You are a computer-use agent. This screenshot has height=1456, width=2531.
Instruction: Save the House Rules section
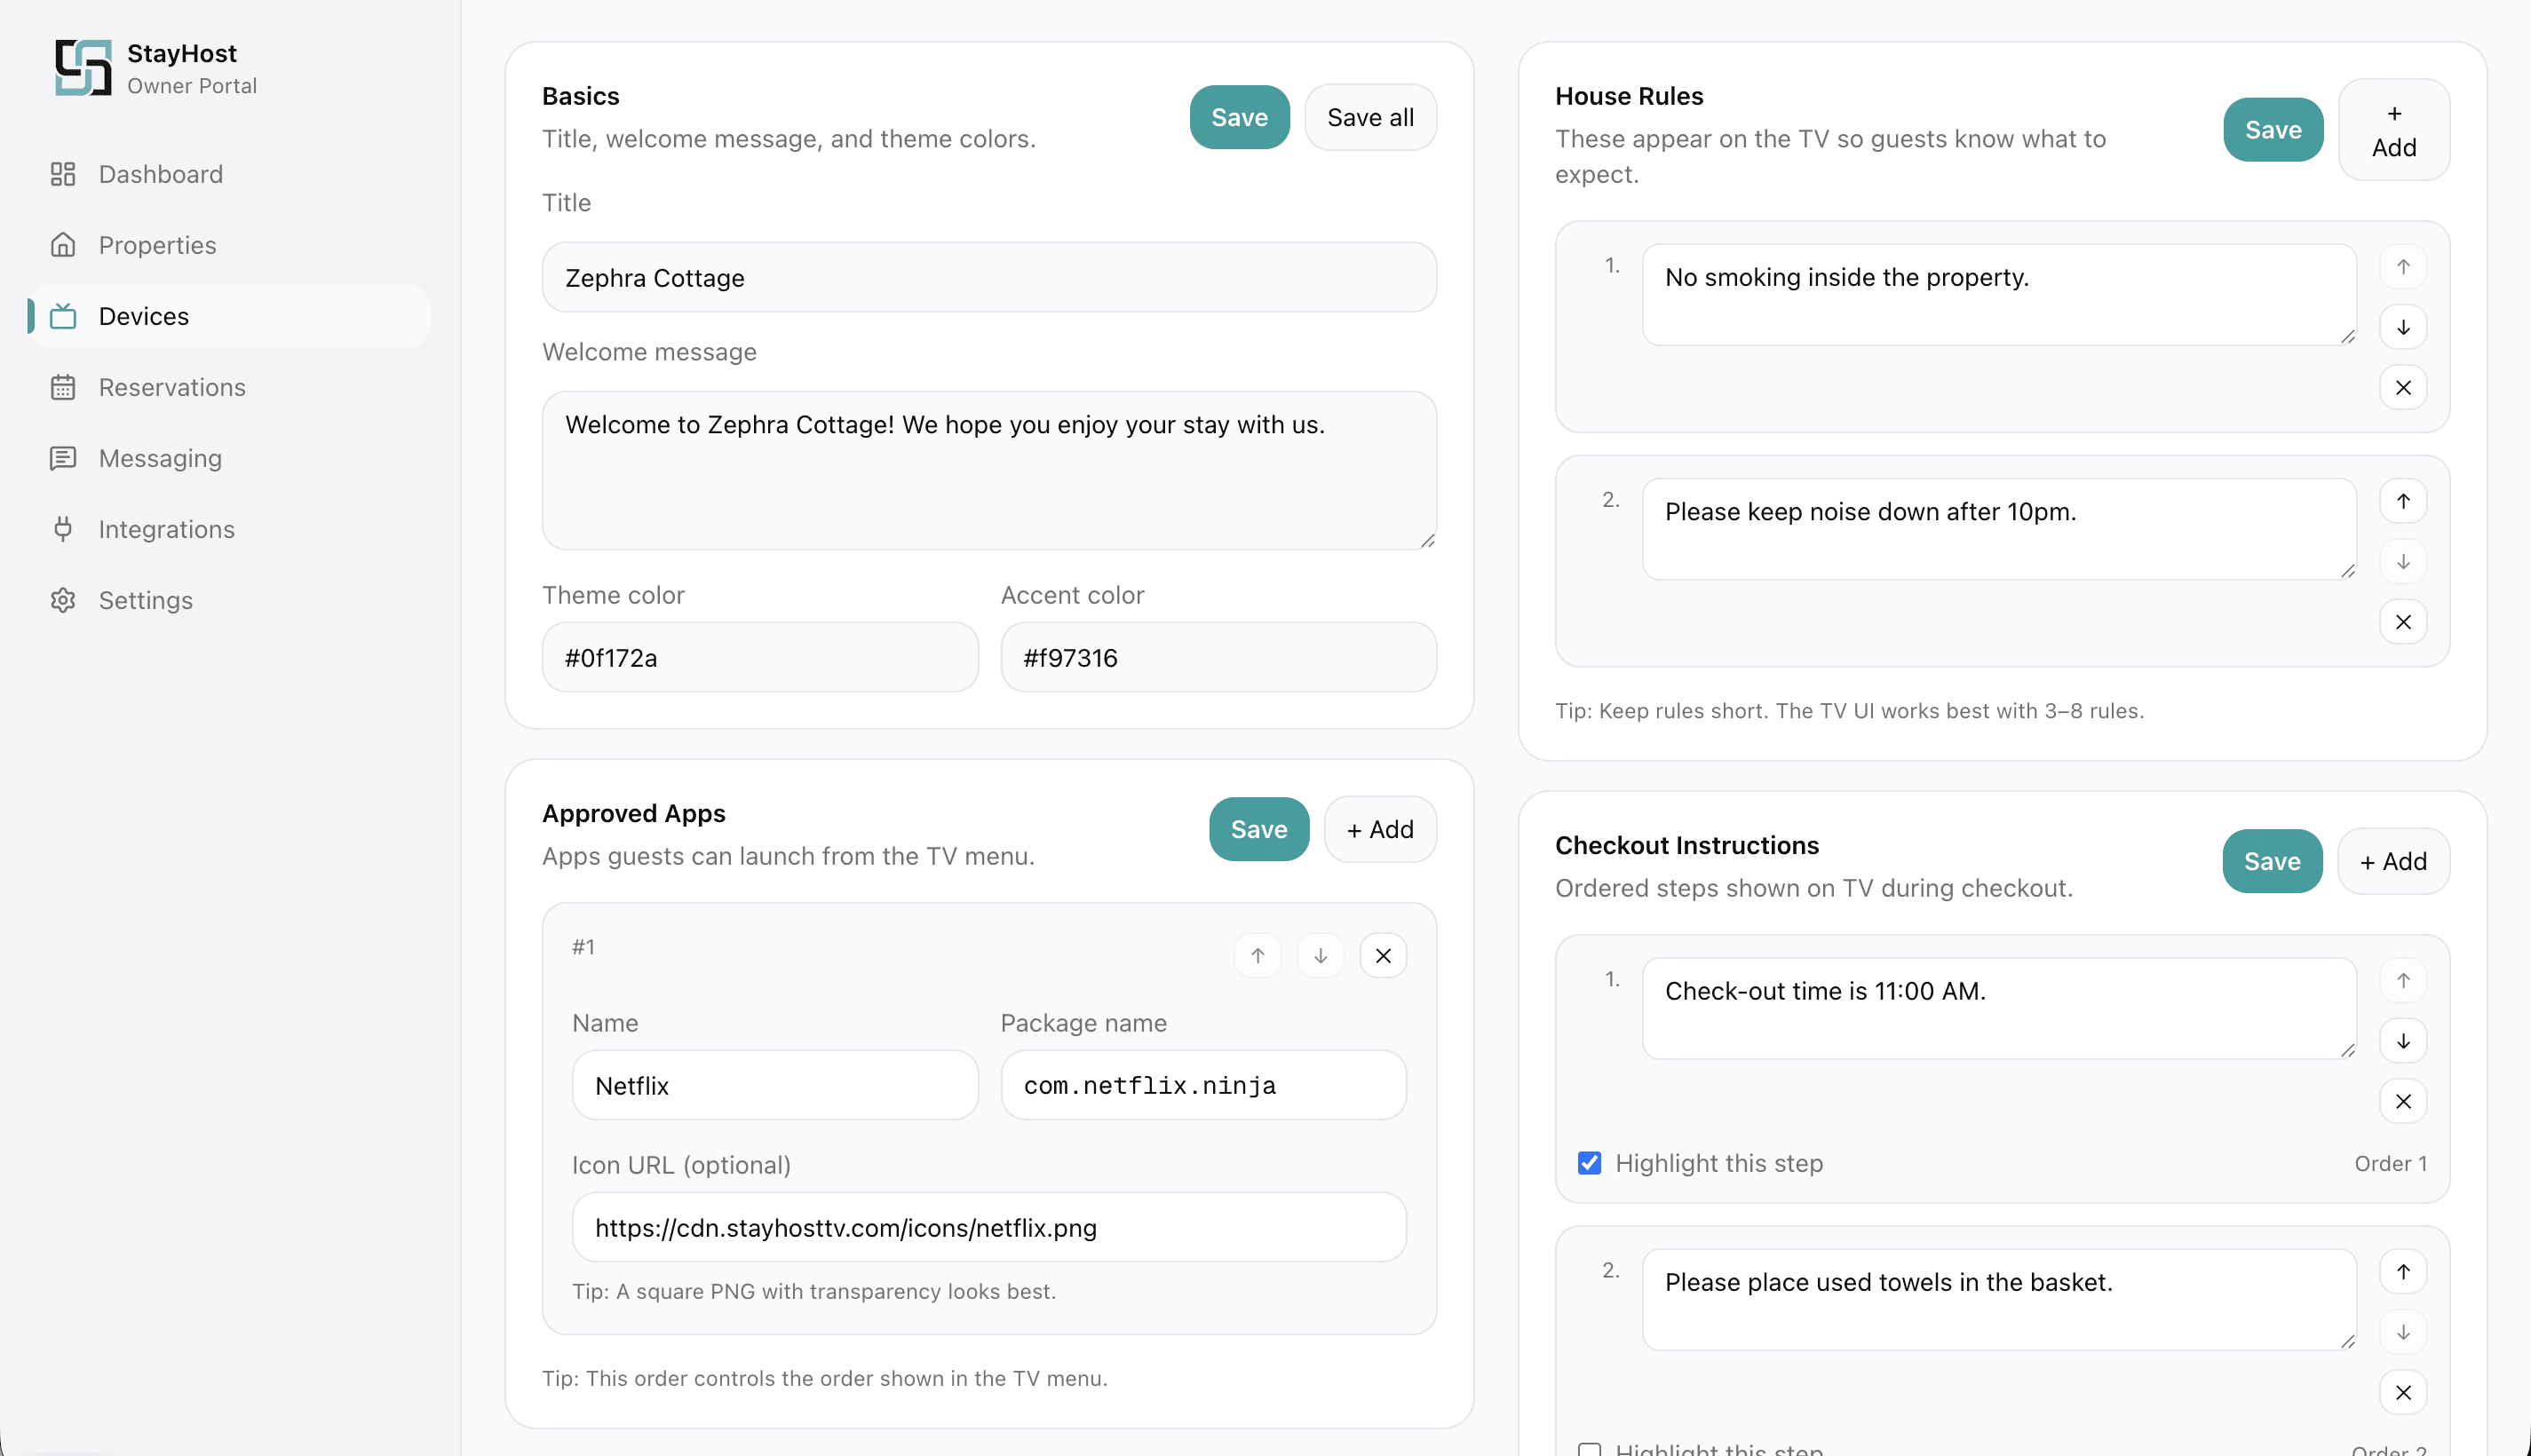point(2272,129)
